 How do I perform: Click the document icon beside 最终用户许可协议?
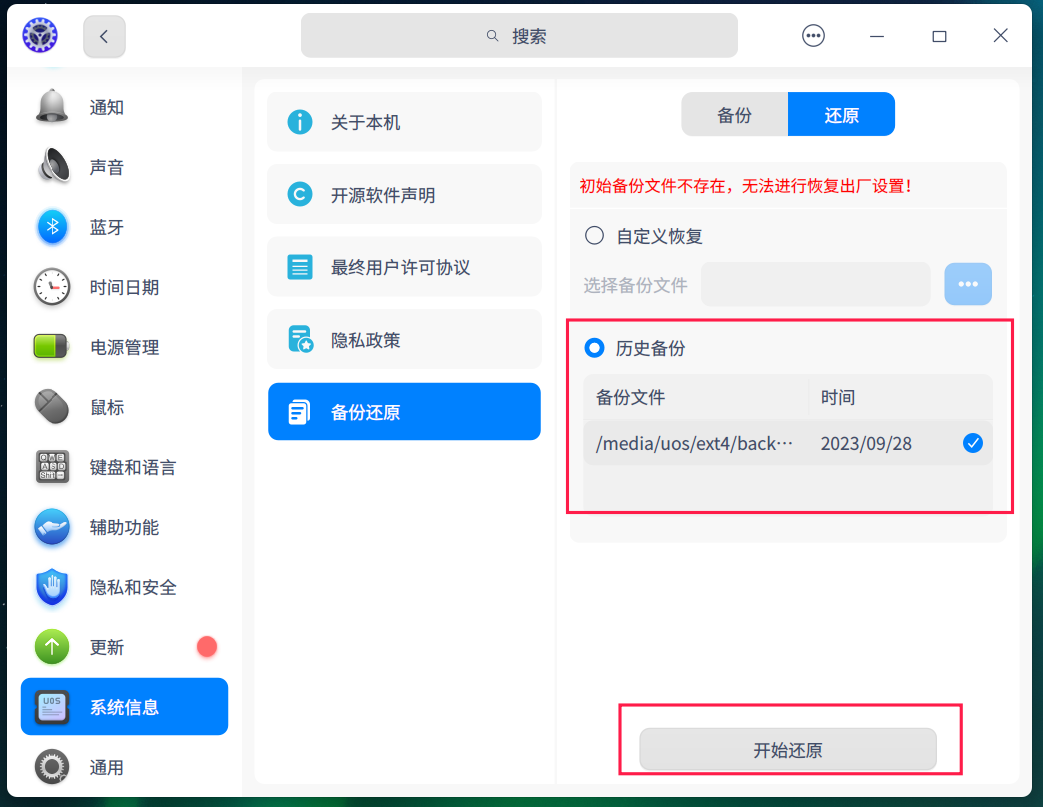[x=300, y=267]
